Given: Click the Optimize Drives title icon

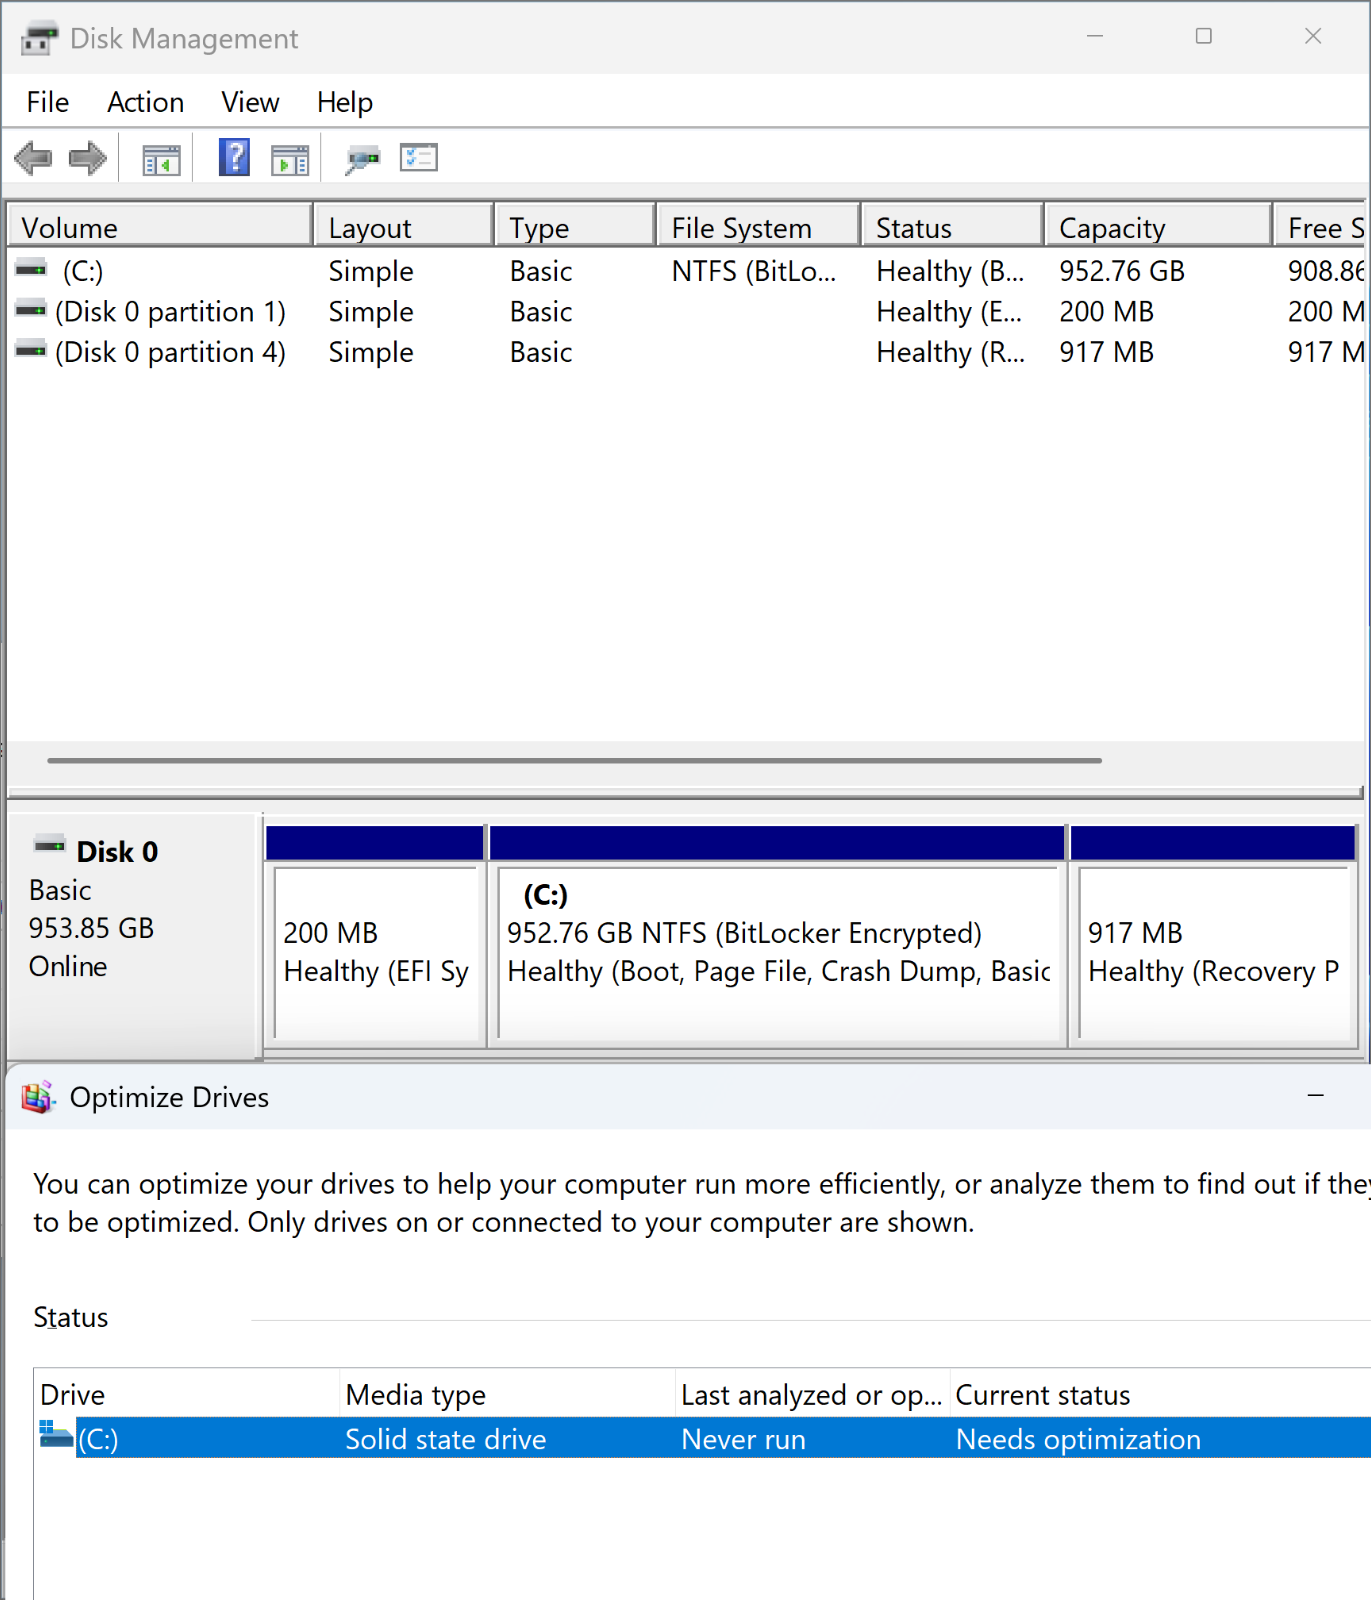Looking at the screenshot, I should 38,1098.
